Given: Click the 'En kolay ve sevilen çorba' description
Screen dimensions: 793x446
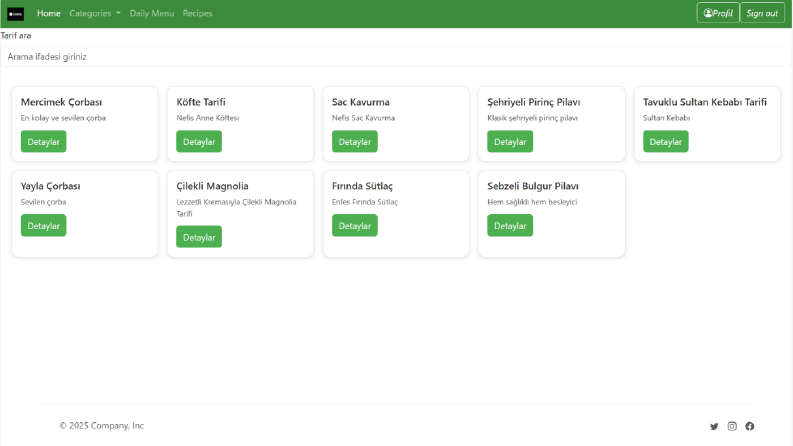Looking at the screenshot, I should (63, 118).
